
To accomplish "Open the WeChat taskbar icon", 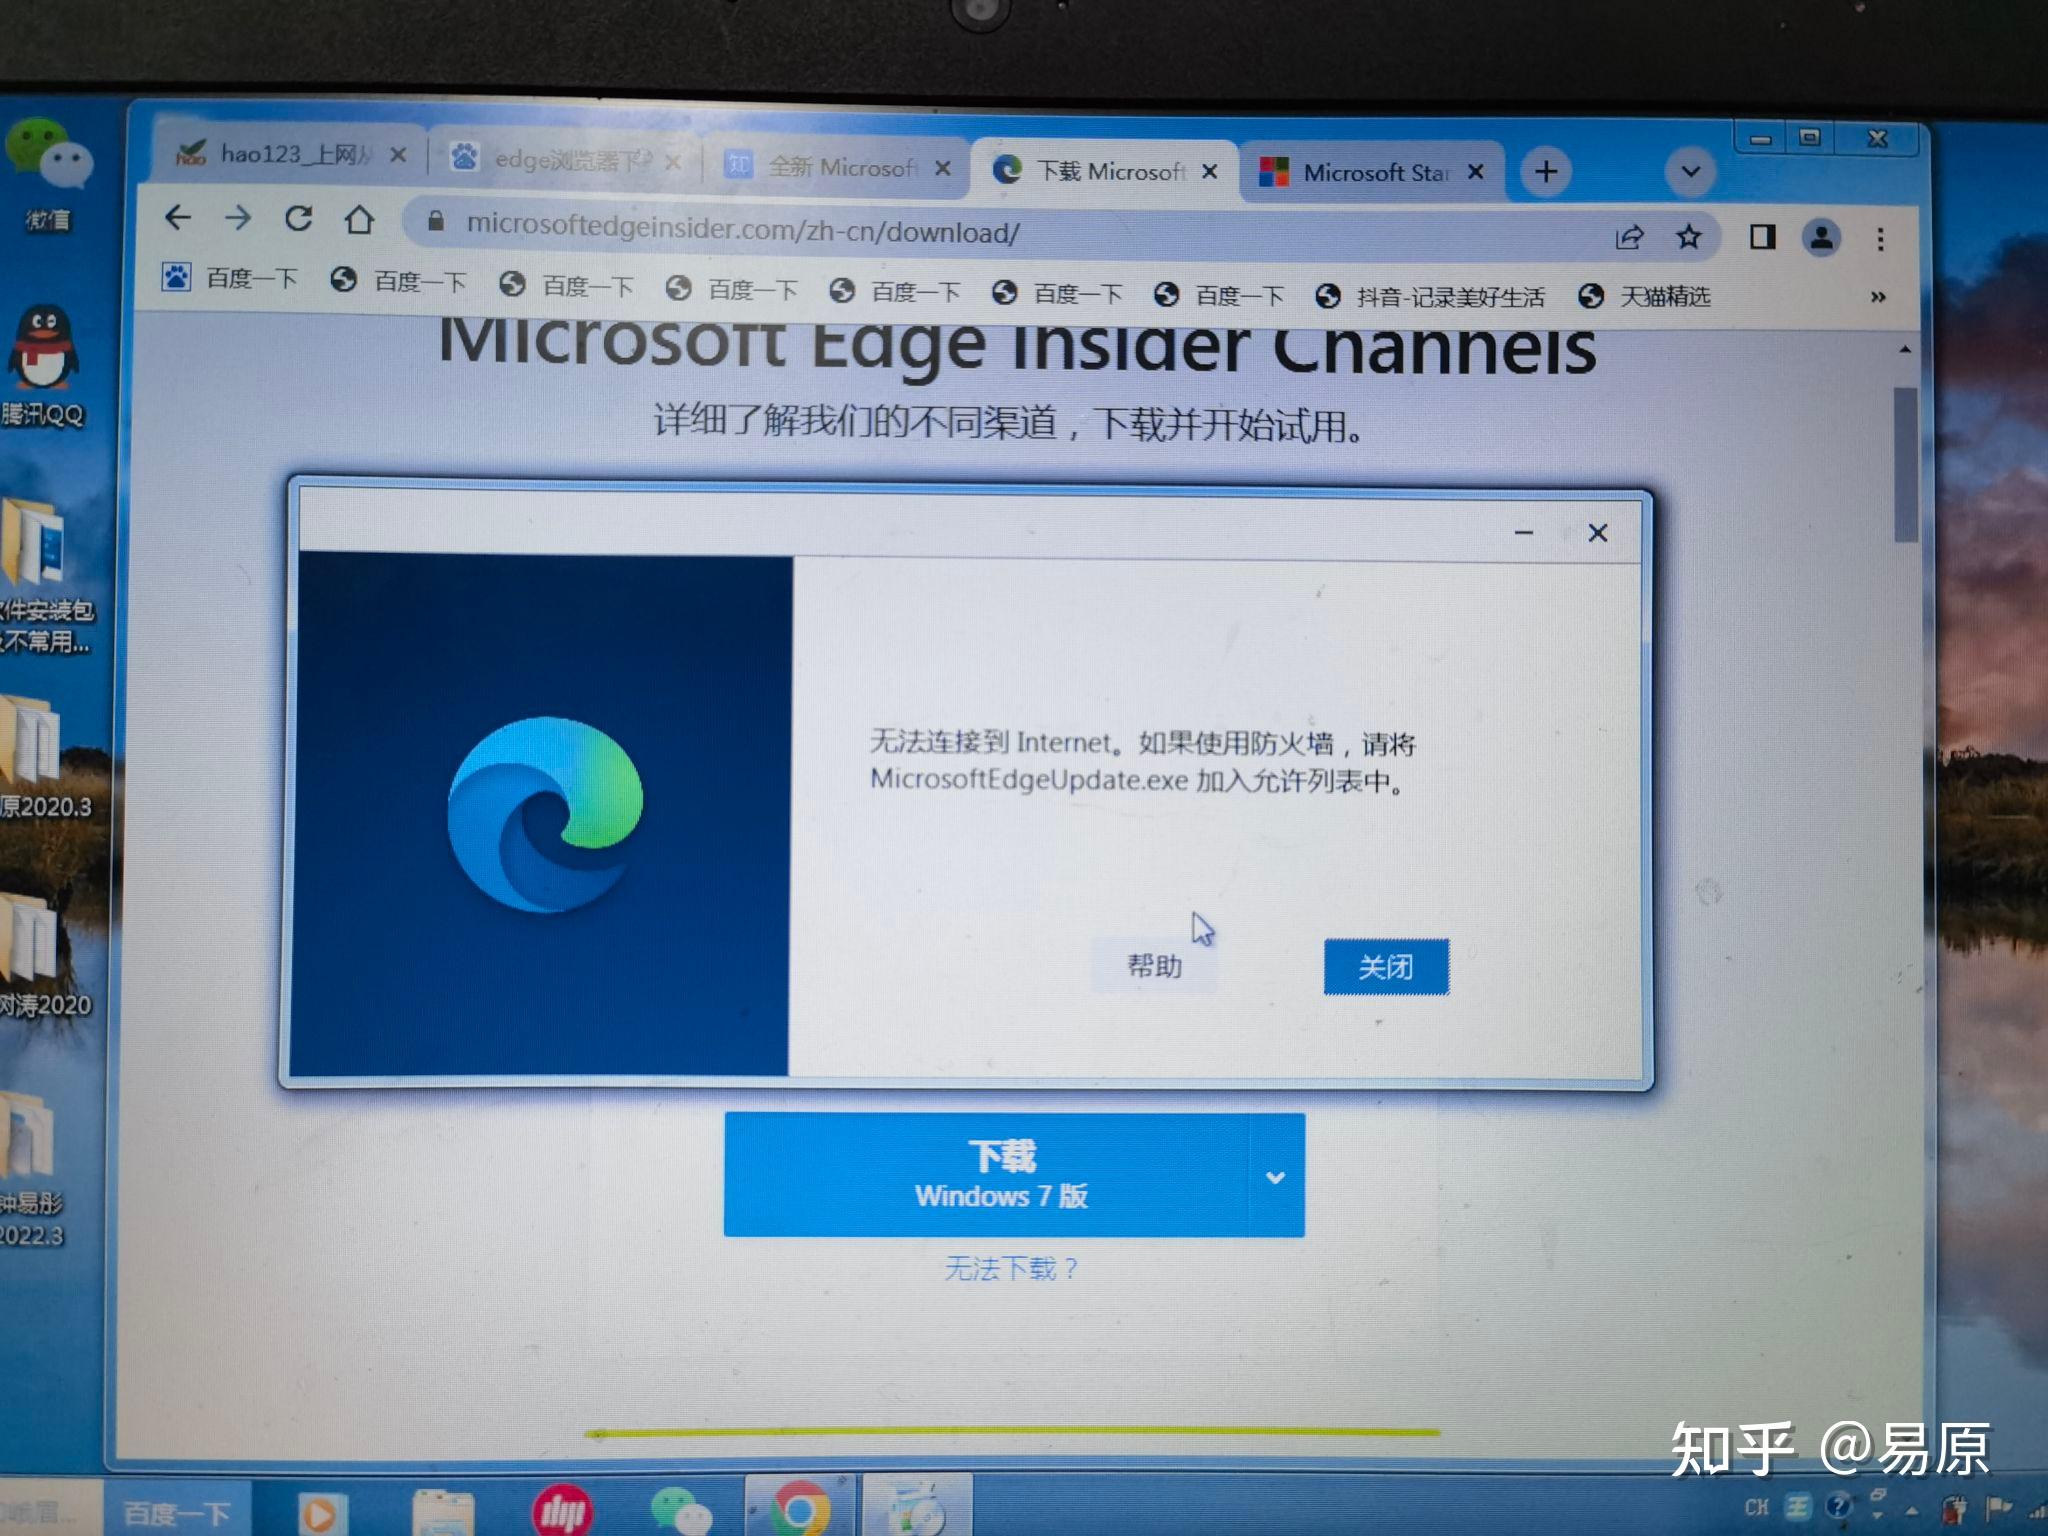I will (680, 1512).
